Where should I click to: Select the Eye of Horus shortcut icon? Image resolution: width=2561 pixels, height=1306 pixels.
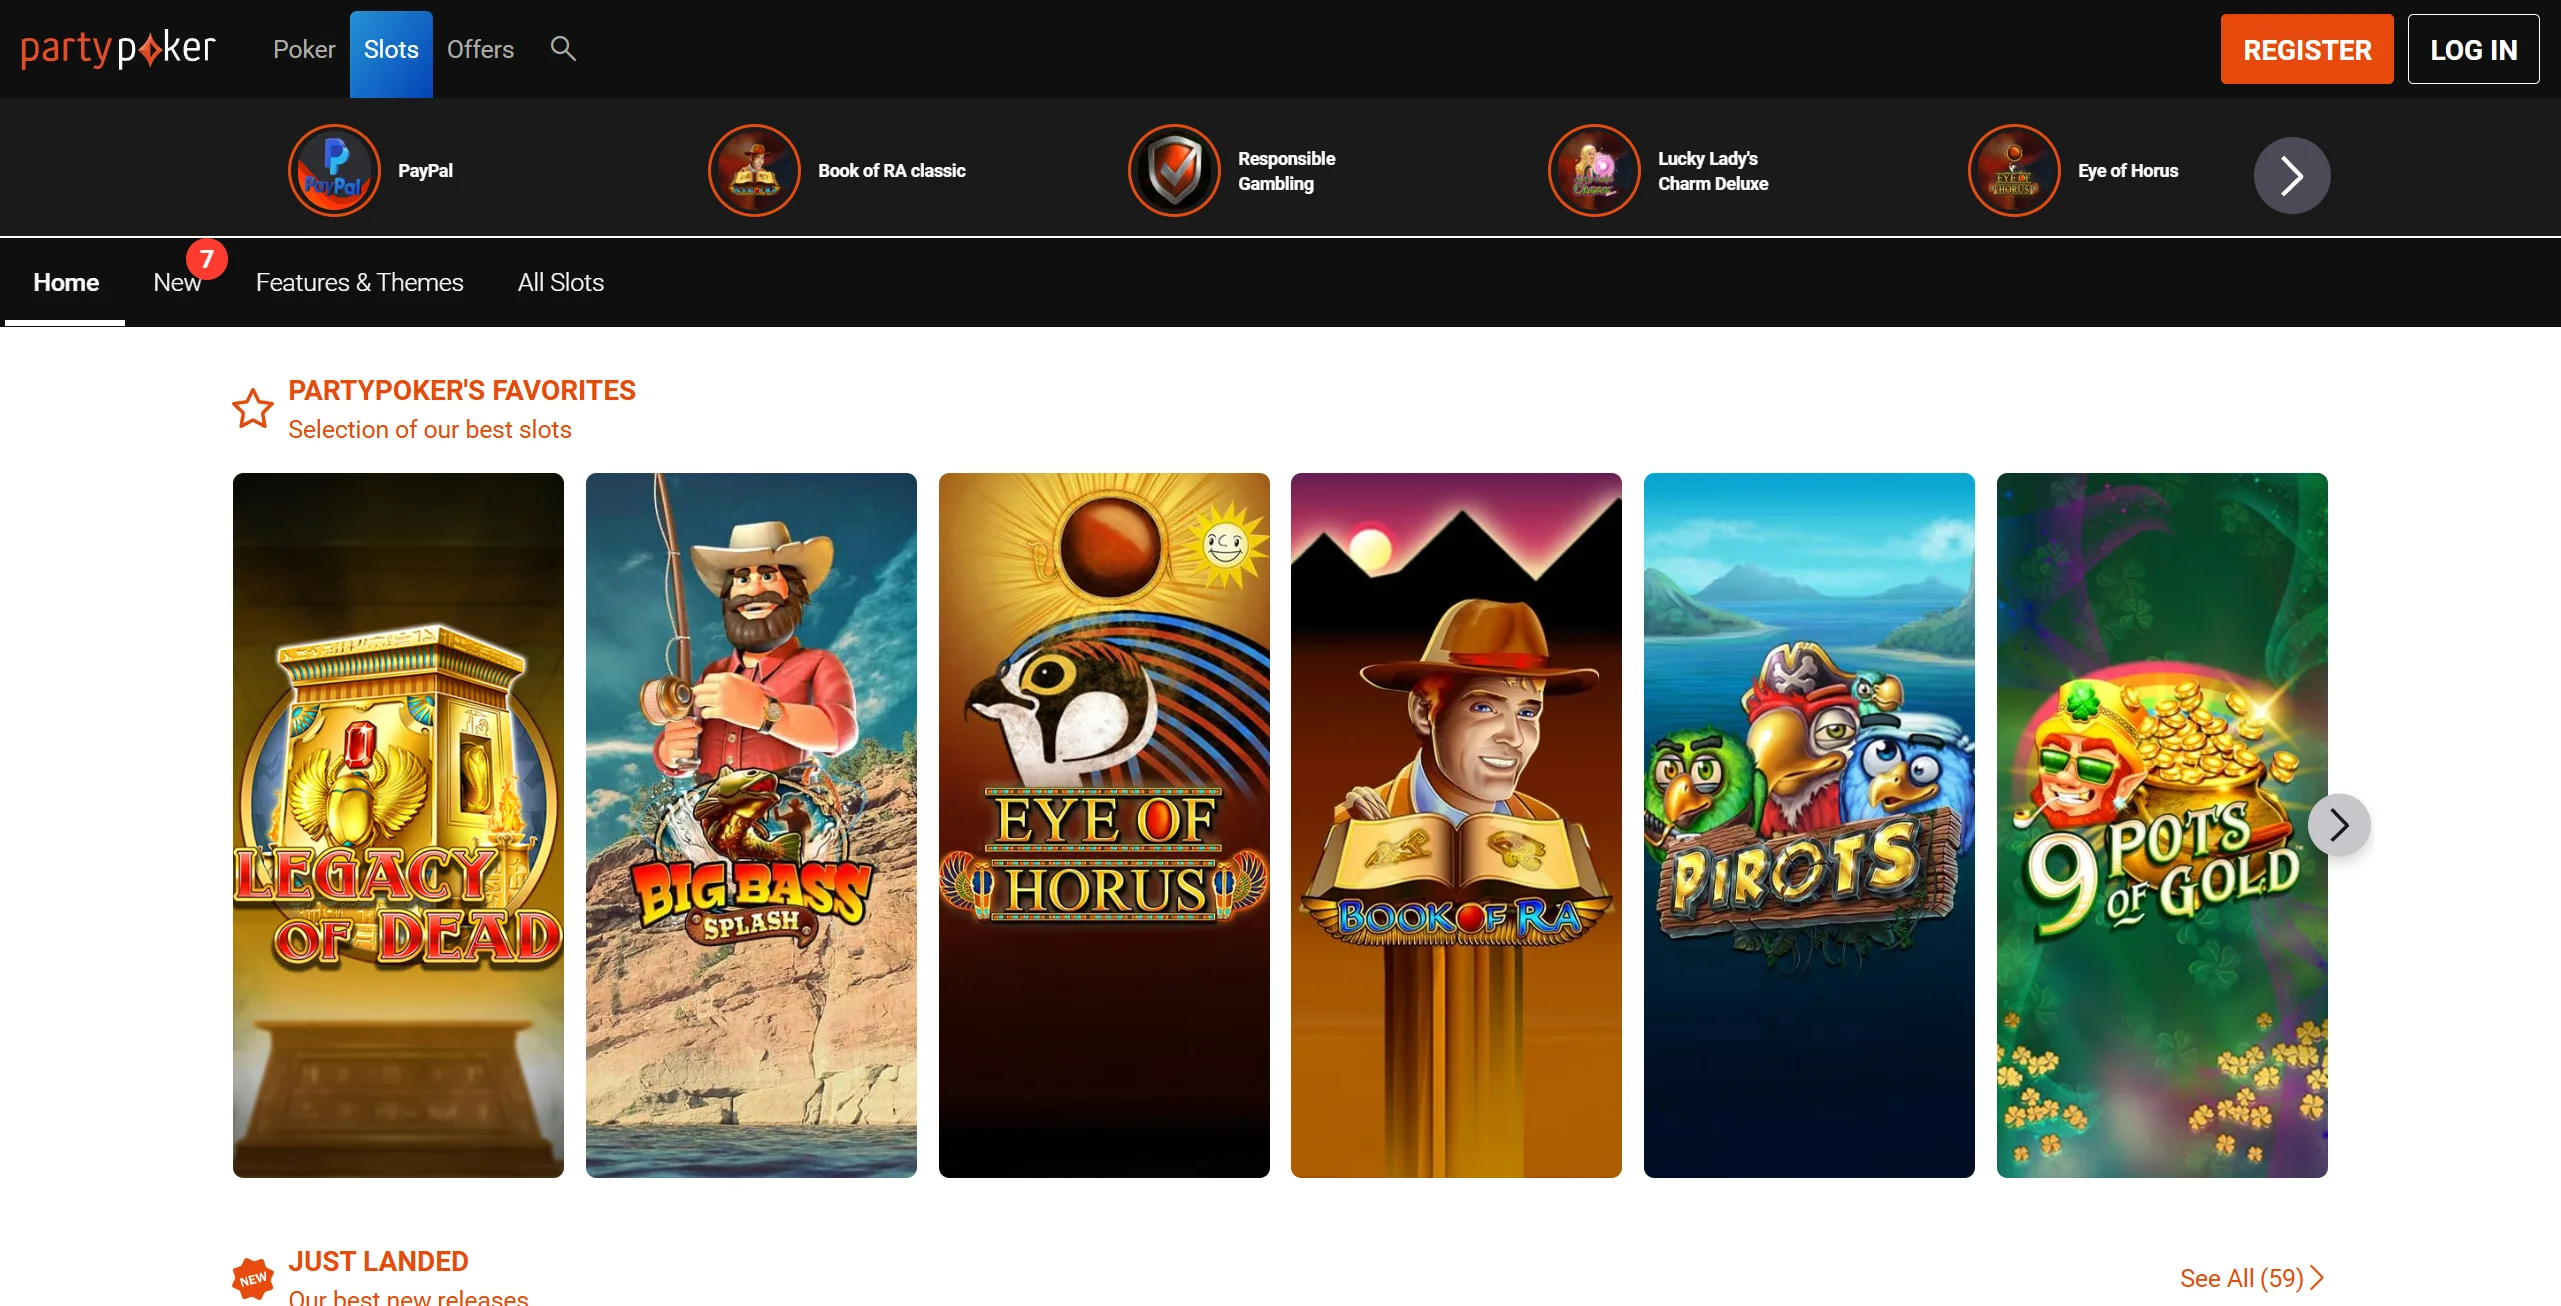click(x=2012, y=169)
